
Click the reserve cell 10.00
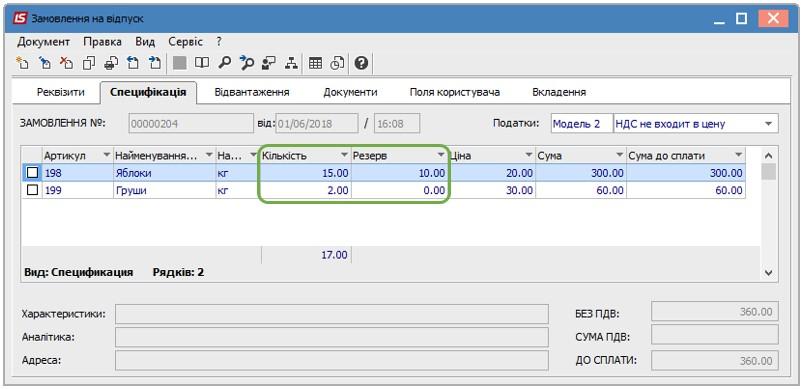[x=399, y=173]
